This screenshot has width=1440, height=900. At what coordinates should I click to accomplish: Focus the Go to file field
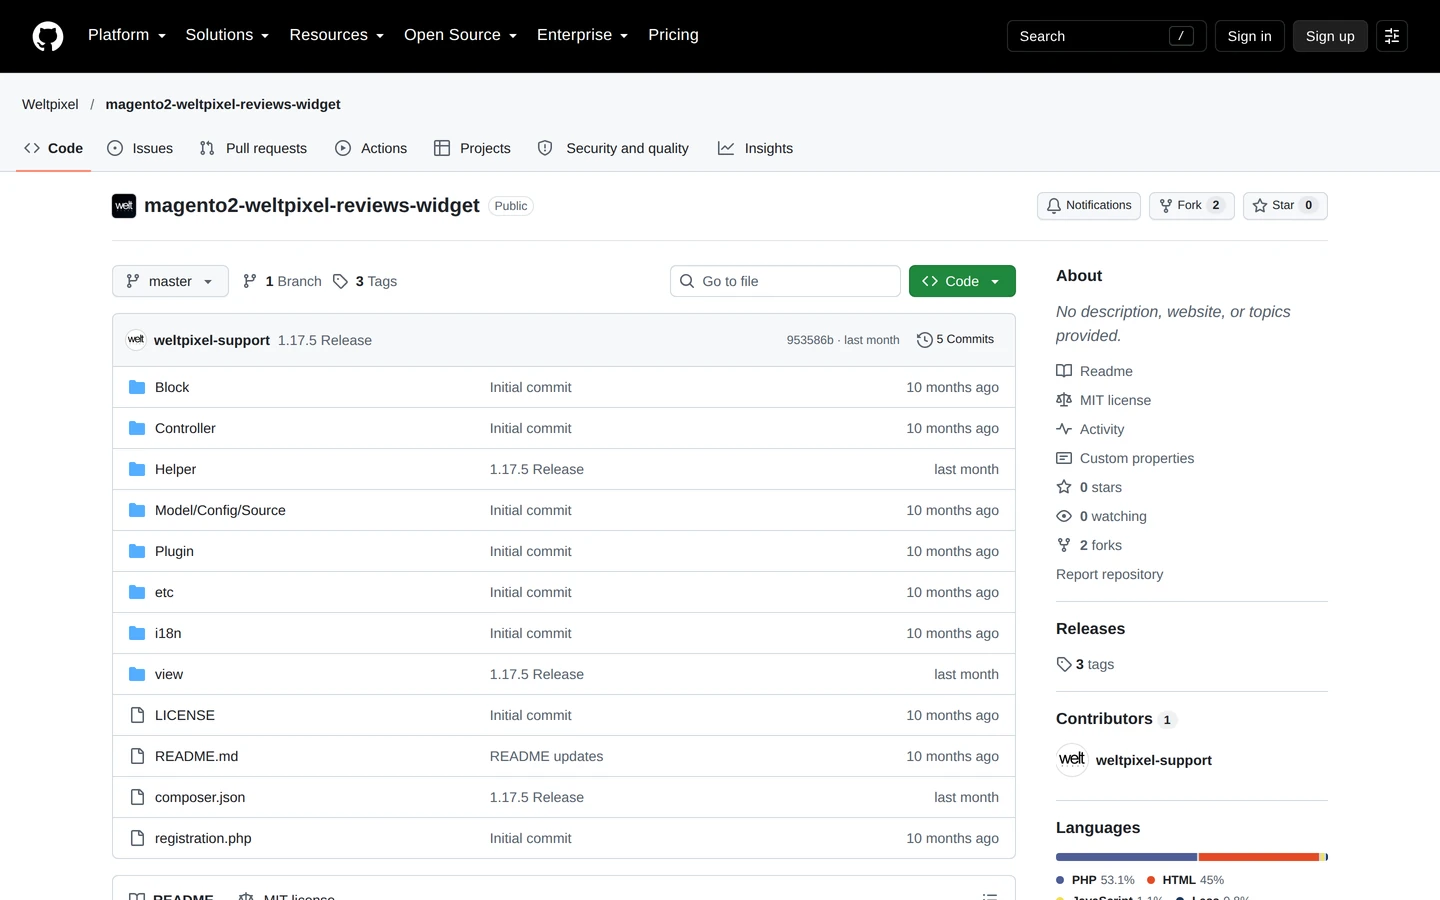[x=785, y=281]
